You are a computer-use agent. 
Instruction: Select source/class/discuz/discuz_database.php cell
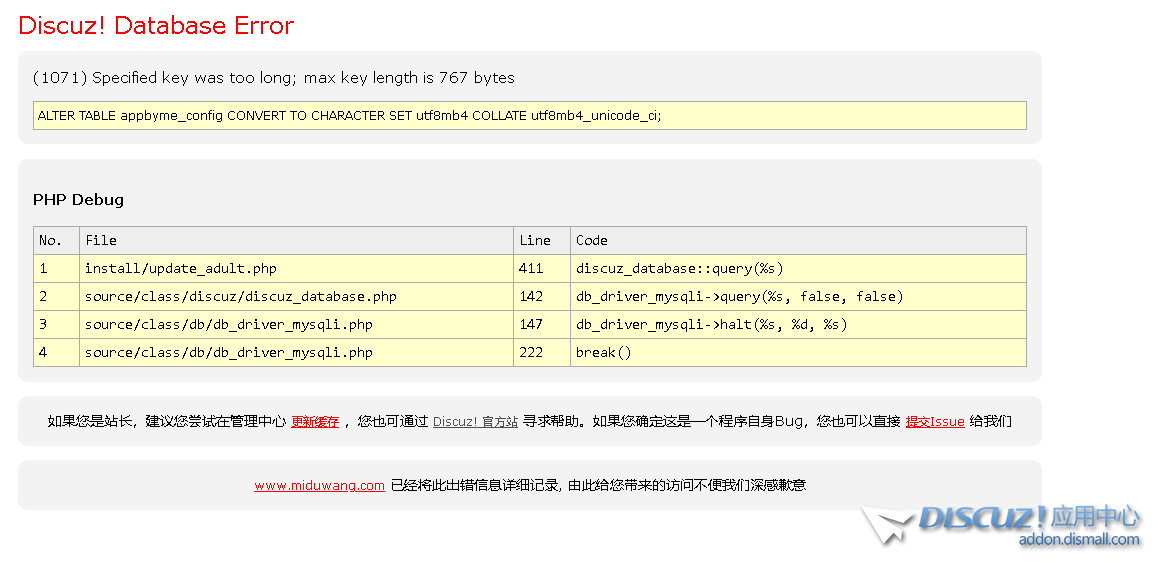point(296,297)
